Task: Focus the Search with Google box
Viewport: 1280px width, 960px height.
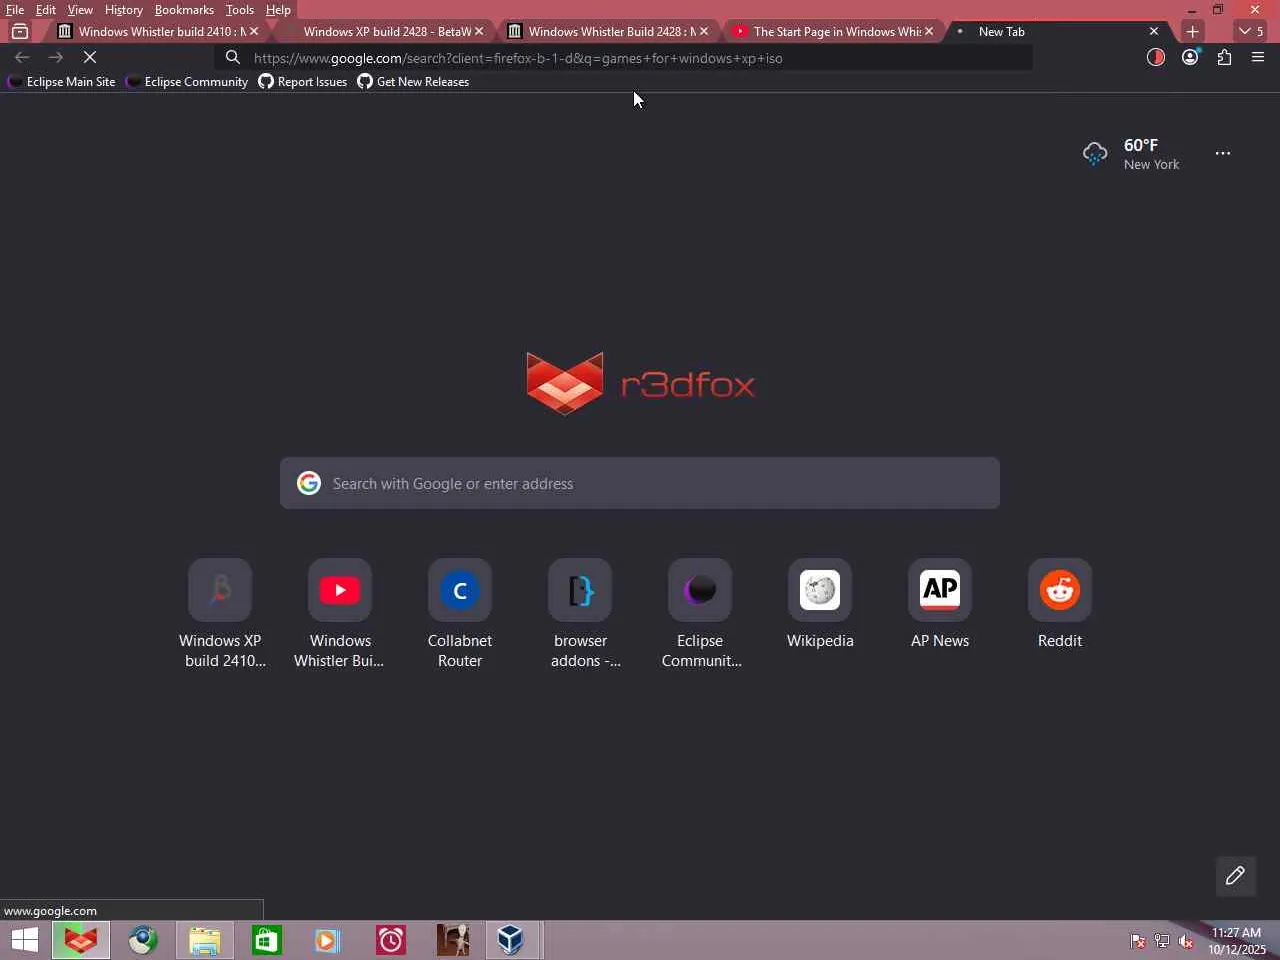Action: (640, 483)
